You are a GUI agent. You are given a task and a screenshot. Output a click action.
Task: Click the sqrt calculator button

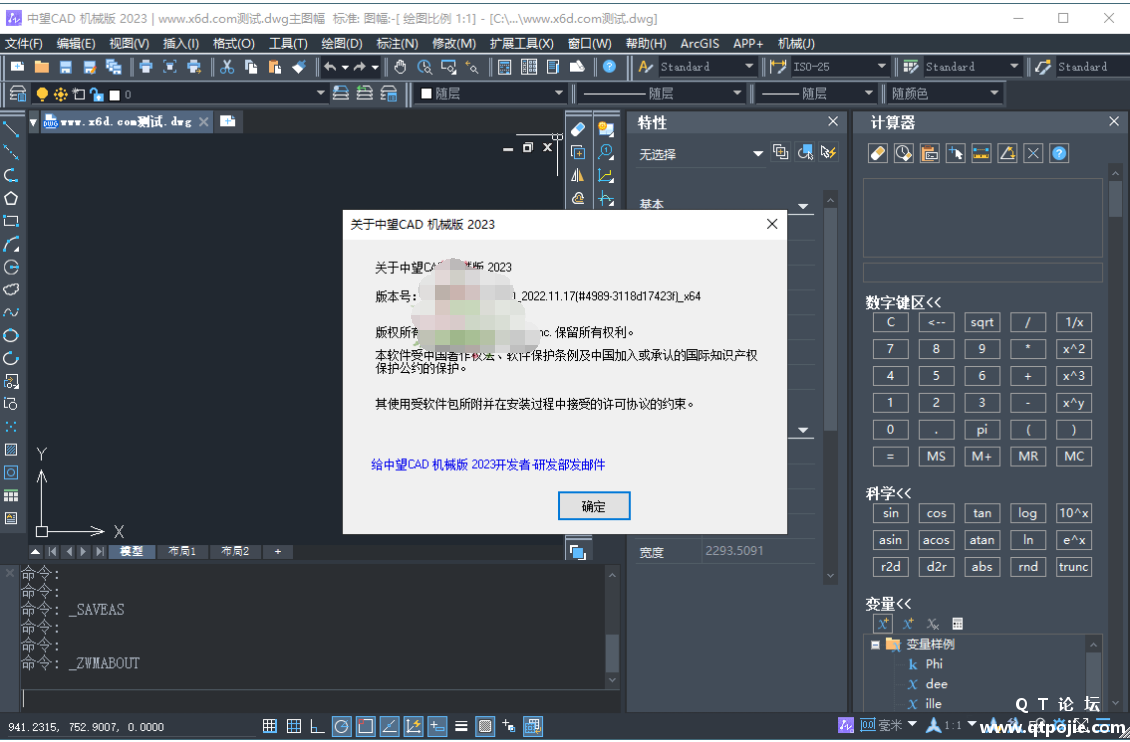coord(982,322)
